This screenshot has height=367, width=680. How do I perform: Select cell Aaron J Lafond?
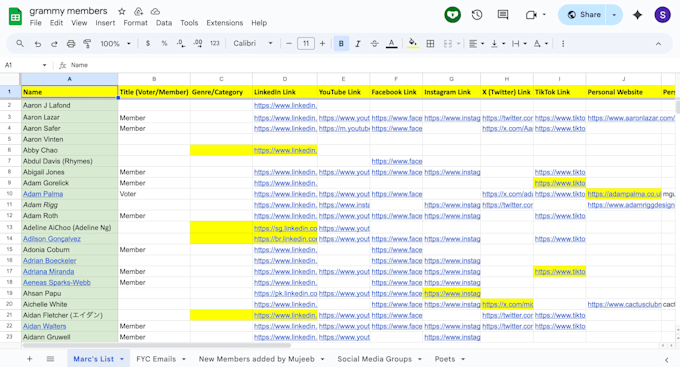coord(69,105)
